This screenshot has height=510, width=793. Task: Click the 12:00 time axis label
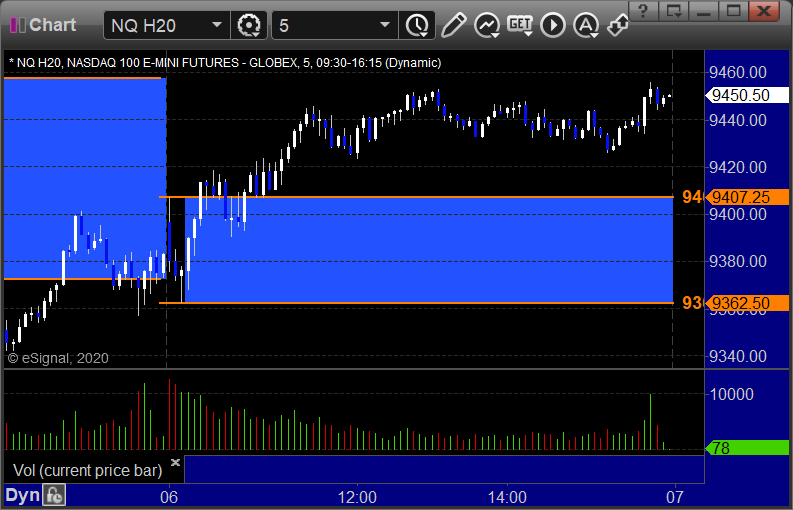[357, 497]
